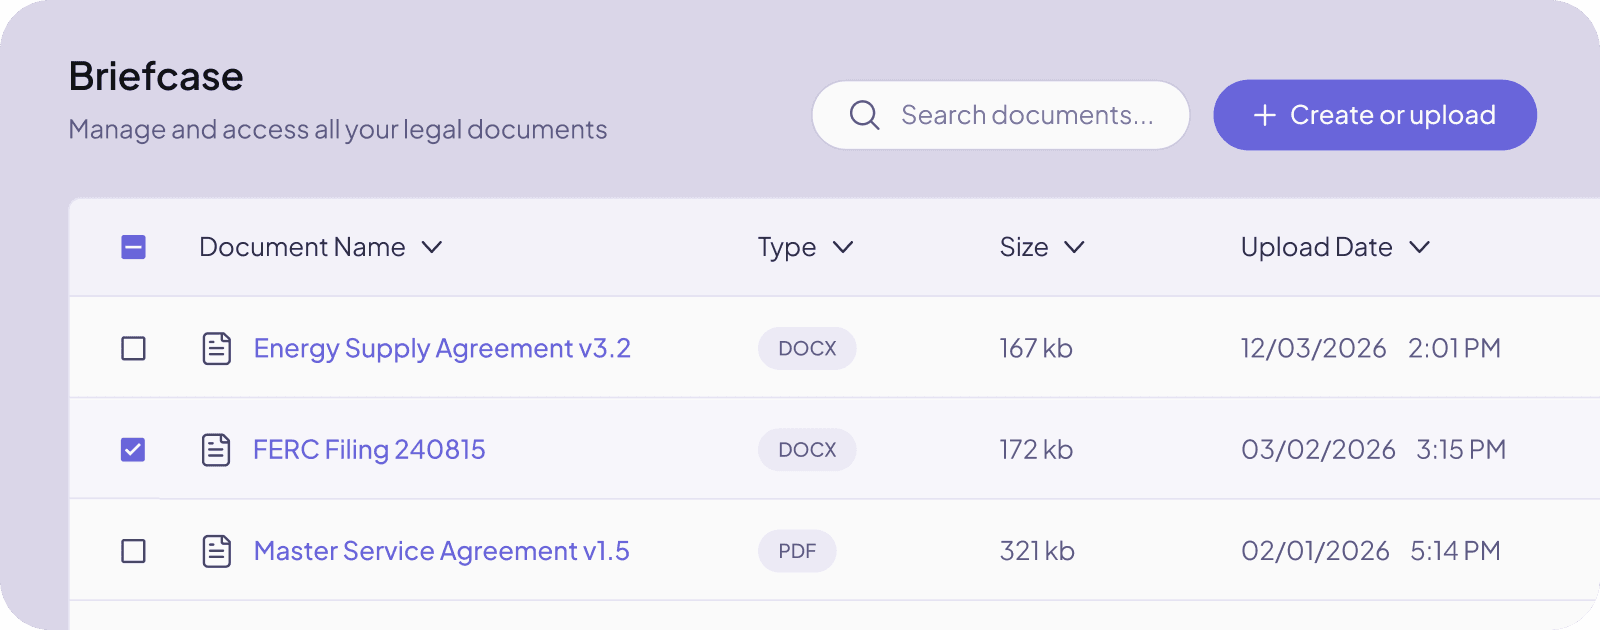The width and height of the screenshot is (1600, 630).
Task: Click the 02/01/2026 5:14 PM date
Action: 1371,551
